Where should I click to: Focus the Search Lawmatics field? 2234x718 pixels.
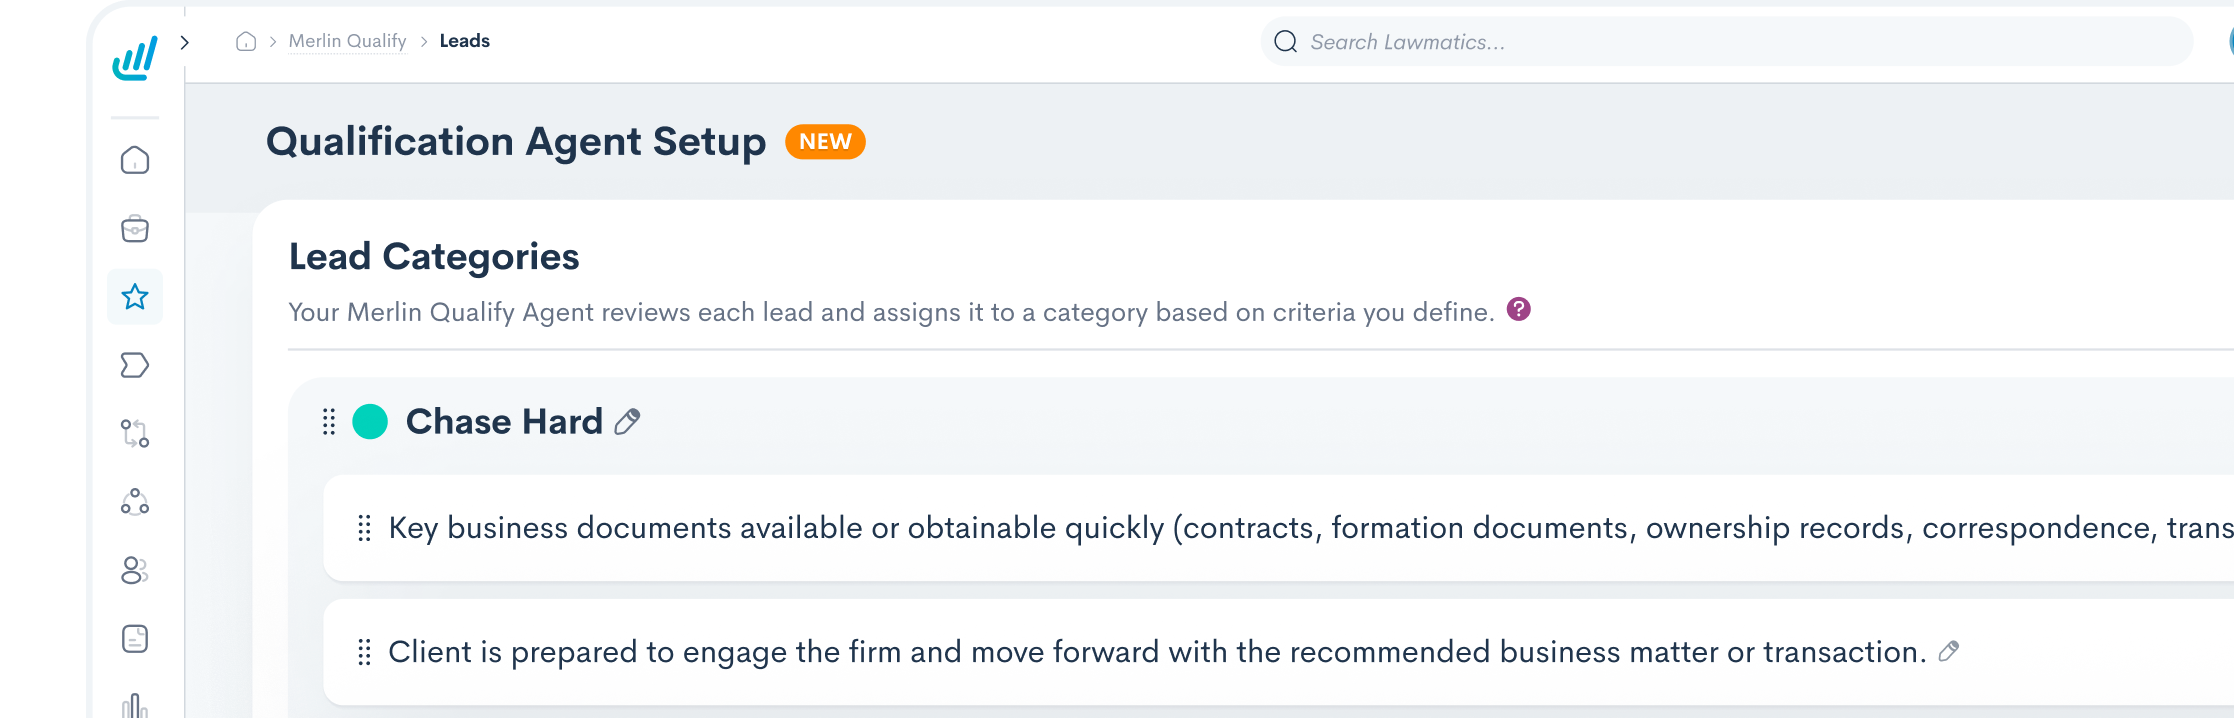tap(1727, 42)
